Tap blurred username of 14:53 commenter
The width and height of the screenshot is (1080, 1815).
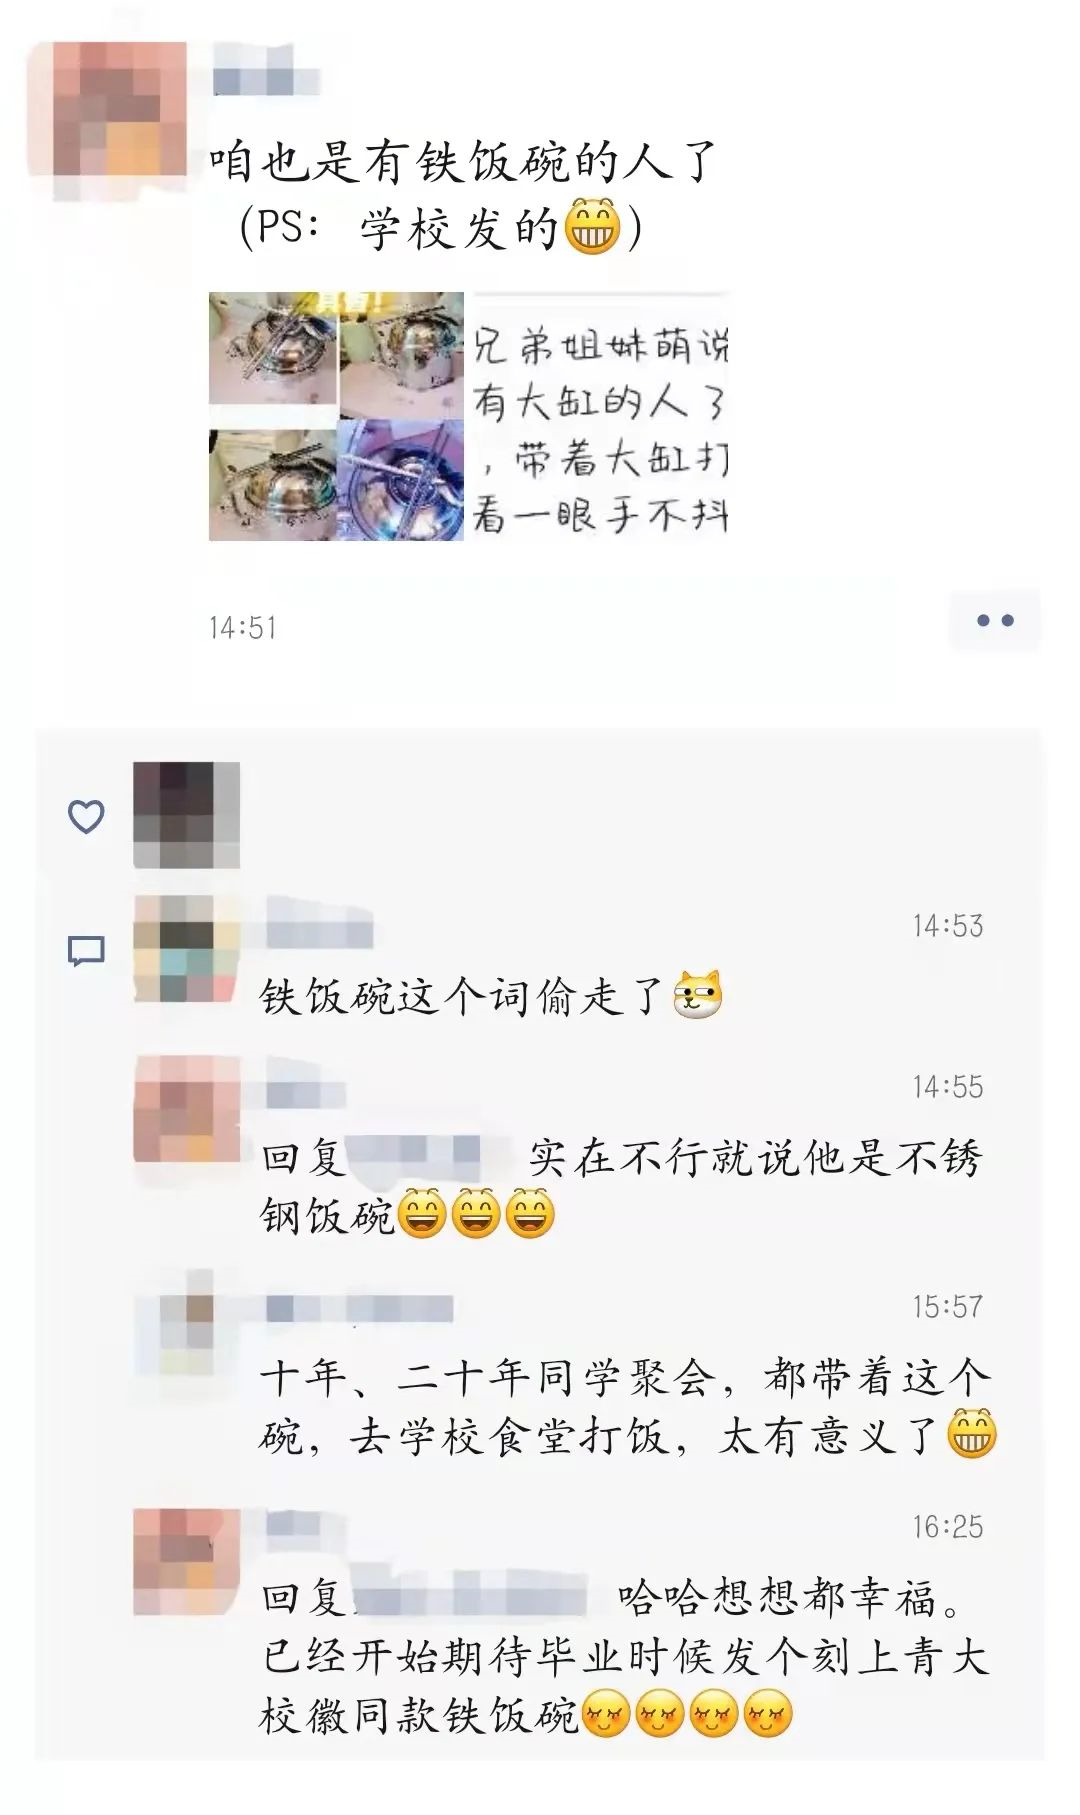point(318,924)
